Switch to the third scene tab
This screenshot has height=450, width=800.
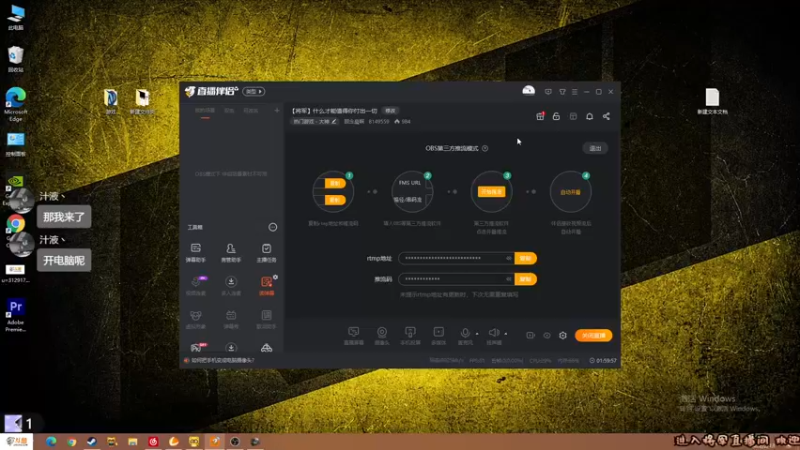[x=251, y=111]
